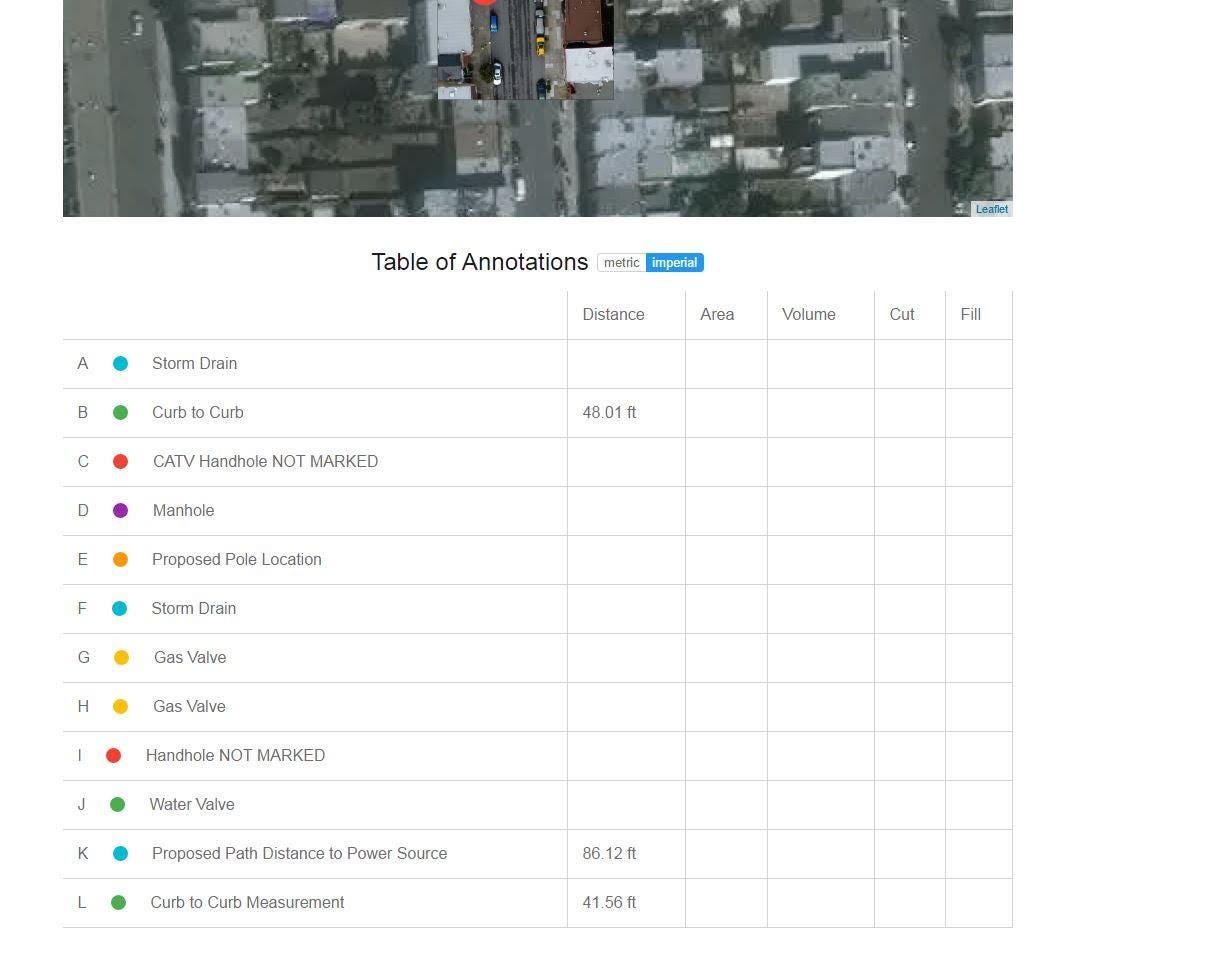Select 'CATV Handhole NOT MARKED' label

pos(265,462)
